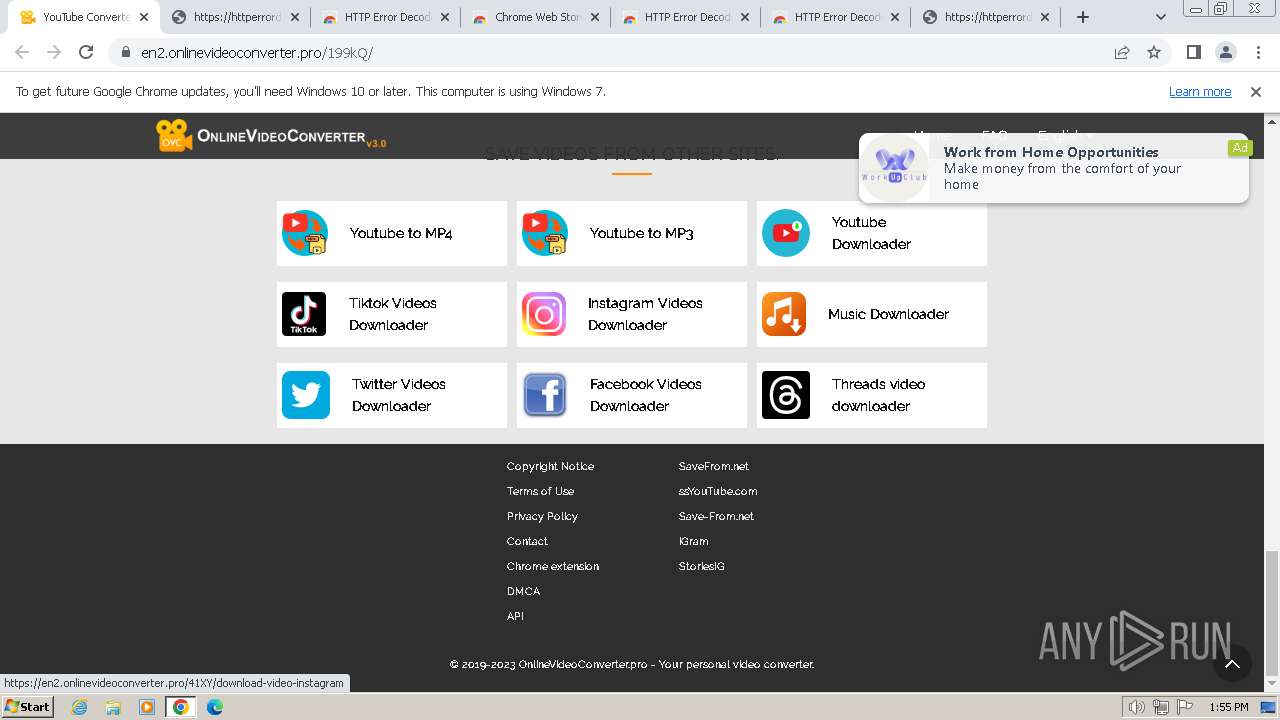
Task: Expand the tab search dropdown
Action: [1161, 17]
